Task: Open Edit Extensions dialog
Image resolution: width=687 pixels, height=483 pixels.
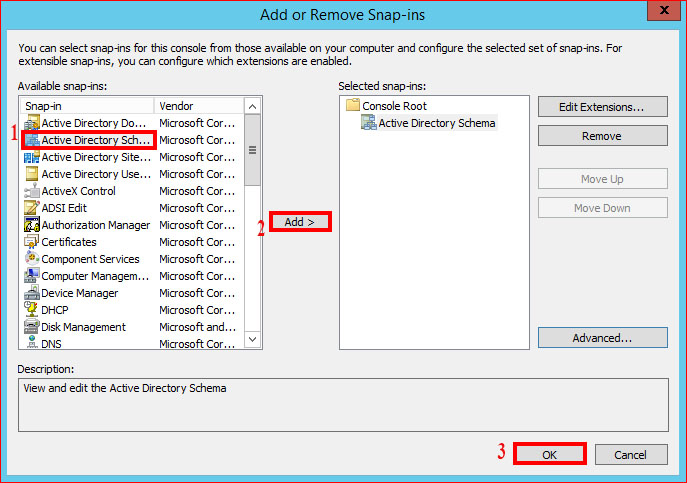Action: coord(602,107)
